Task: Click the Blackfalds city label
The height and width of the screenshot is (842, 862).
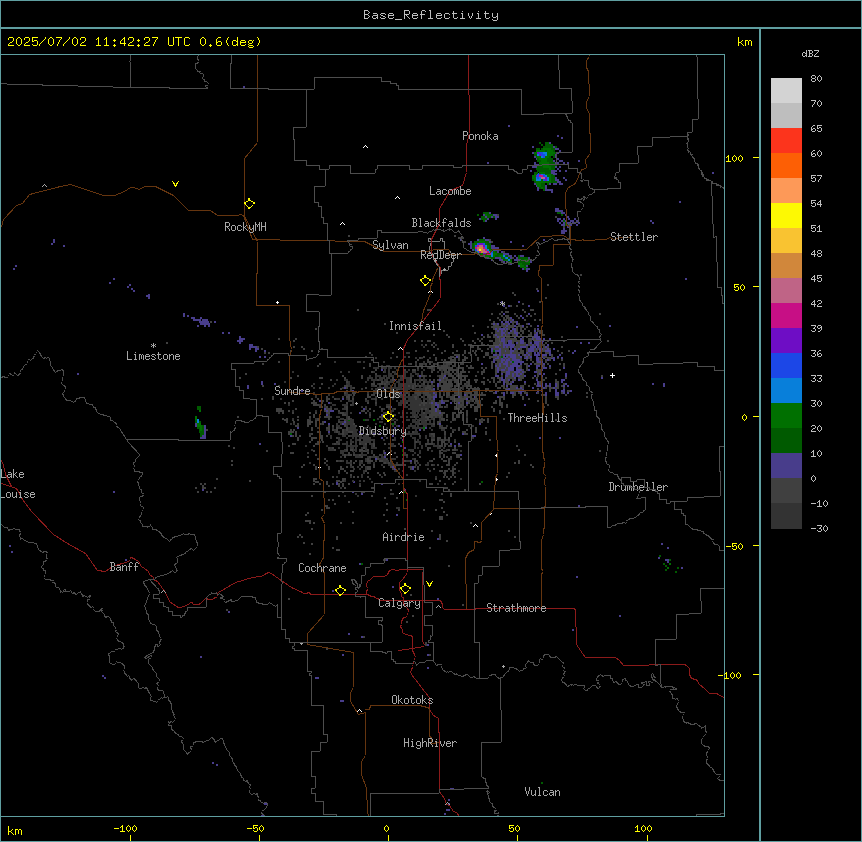Action: point(441,223)
